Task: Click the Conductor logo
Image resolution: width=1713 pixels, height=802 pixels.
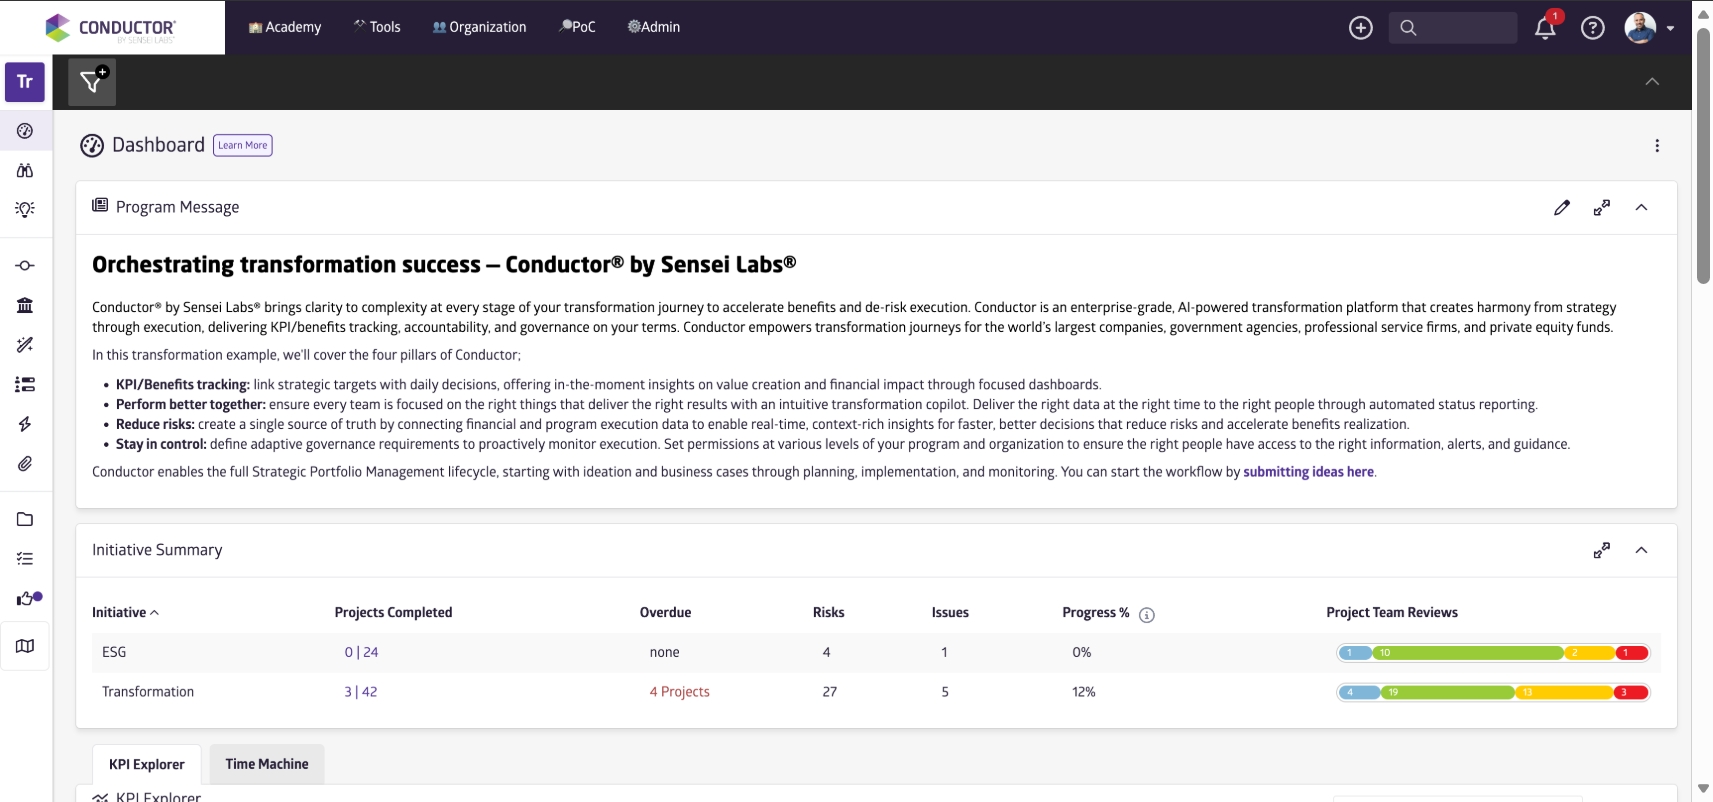Action: pyautogui.click(x=111, y=28)
